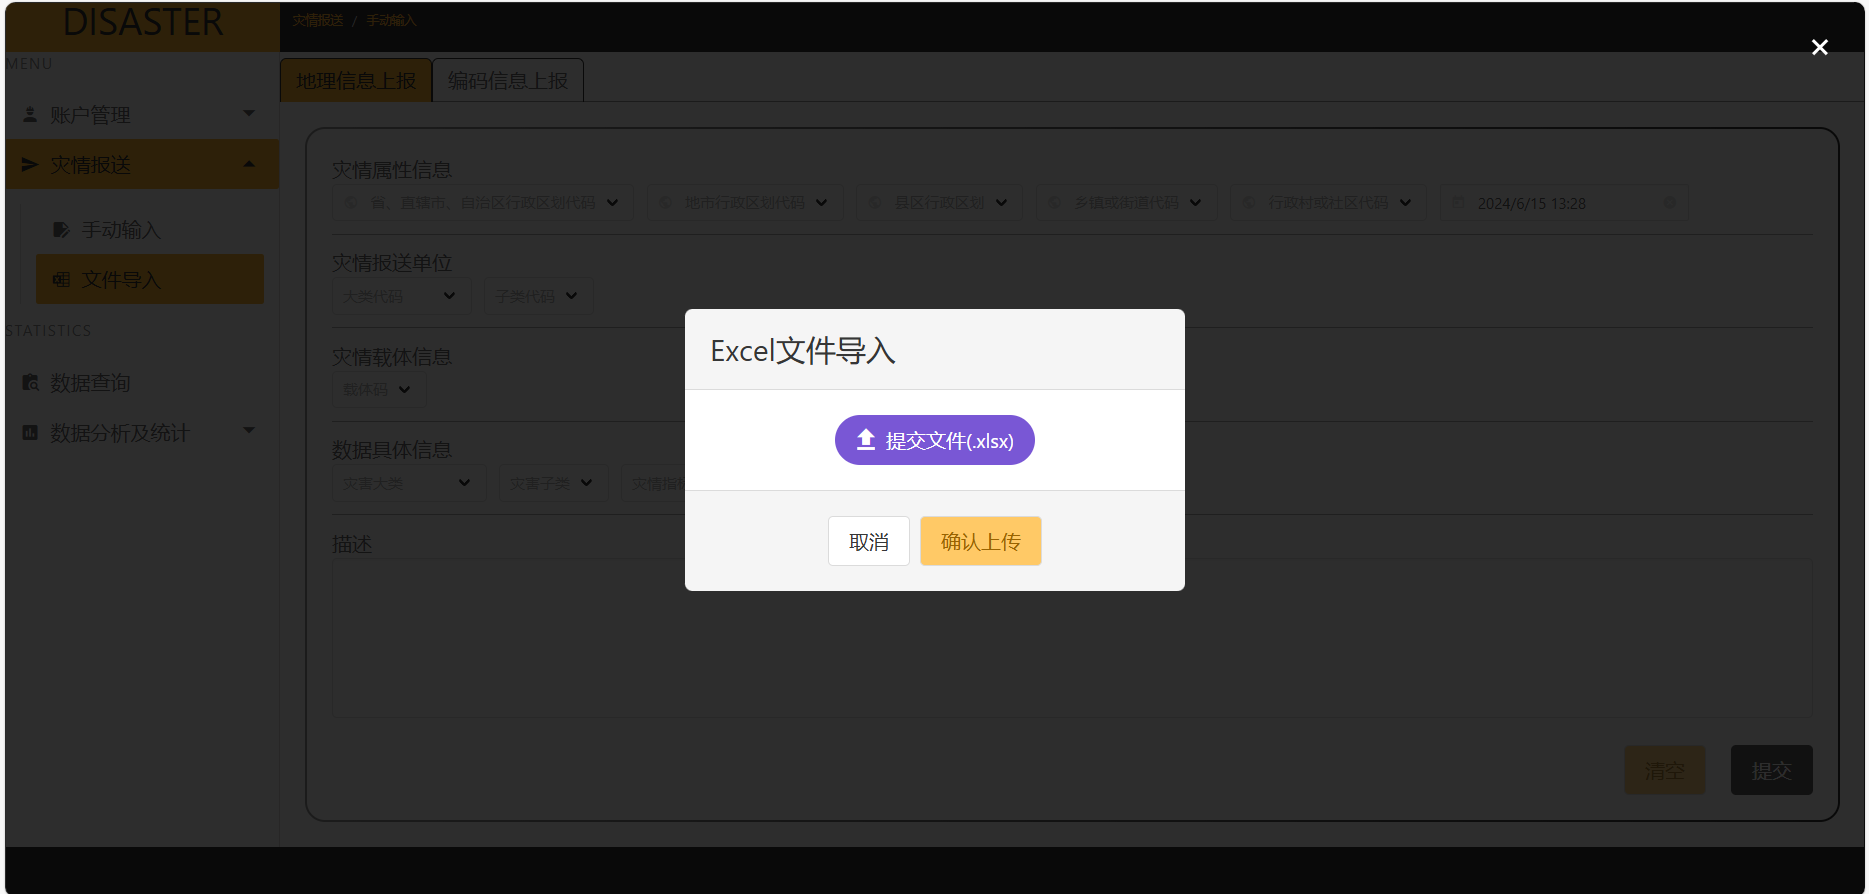Open the 灾害大类 dropdown
1869x894 pixels.
[x=409, y=483]
